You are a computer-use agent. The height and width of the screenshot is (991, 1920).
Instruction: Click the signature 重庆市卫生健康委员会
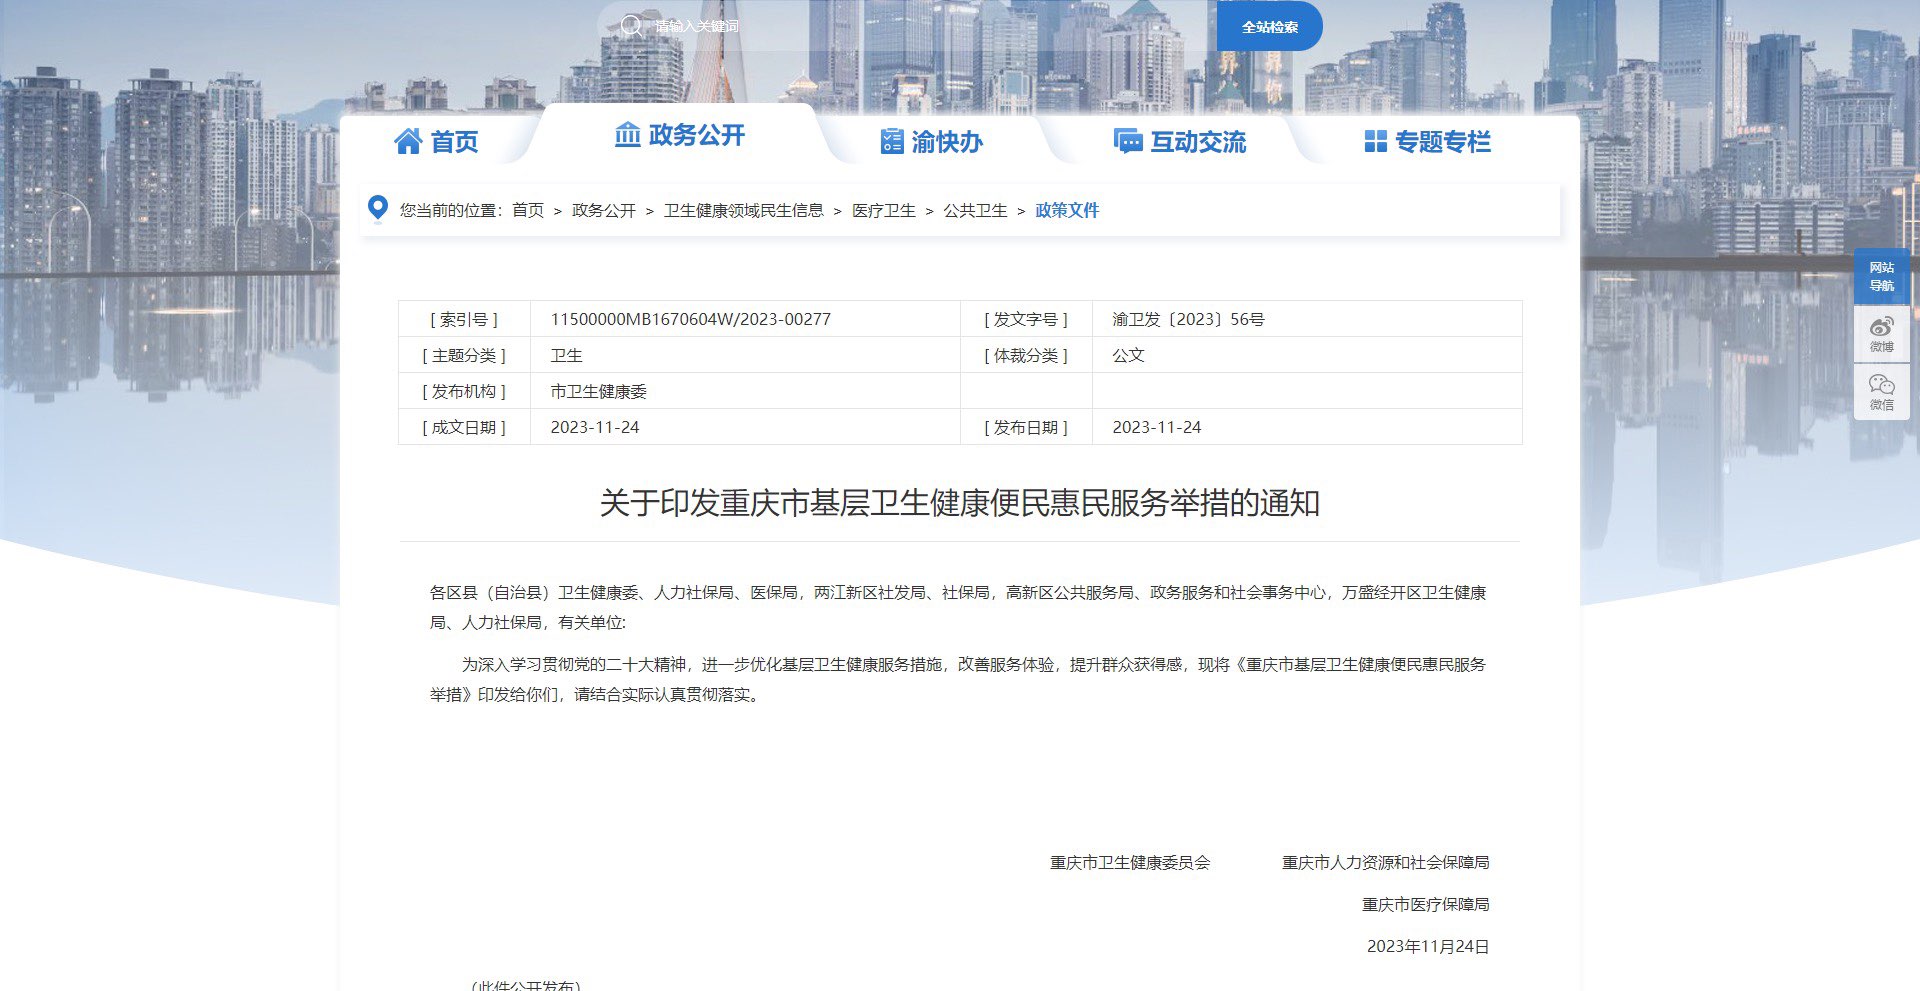(1130, 862)
